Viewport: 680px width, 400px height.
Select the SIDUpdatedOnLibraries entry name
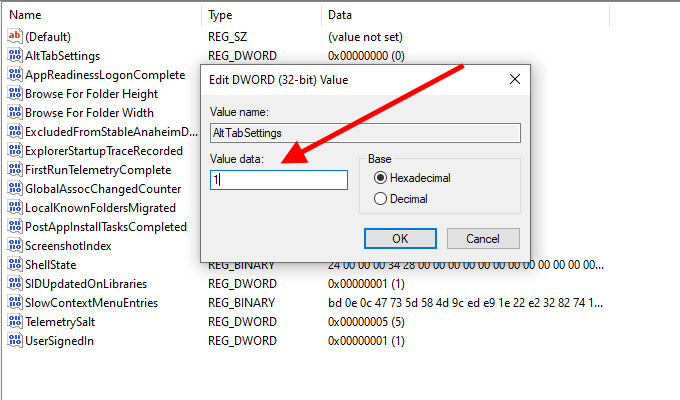point(86,284)
